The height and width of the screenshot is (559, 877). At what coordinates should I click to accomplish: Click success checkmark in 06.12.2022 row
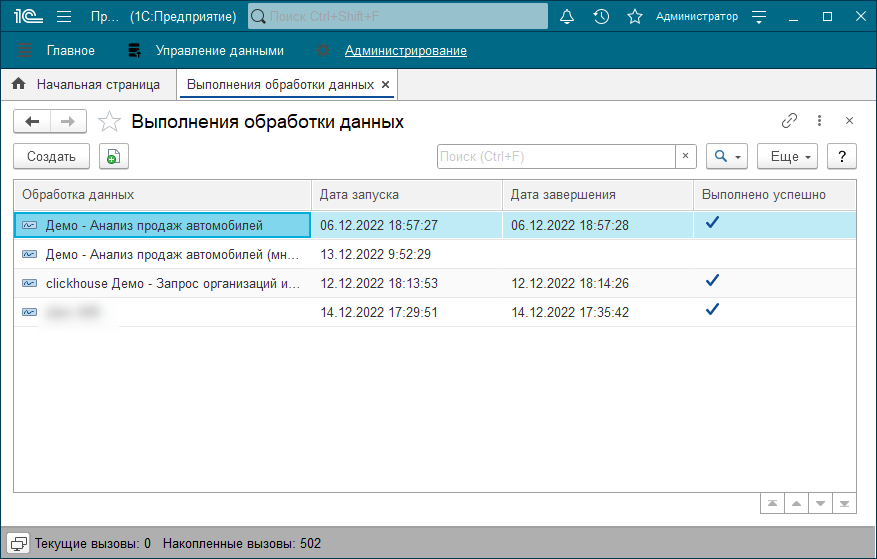712,222
